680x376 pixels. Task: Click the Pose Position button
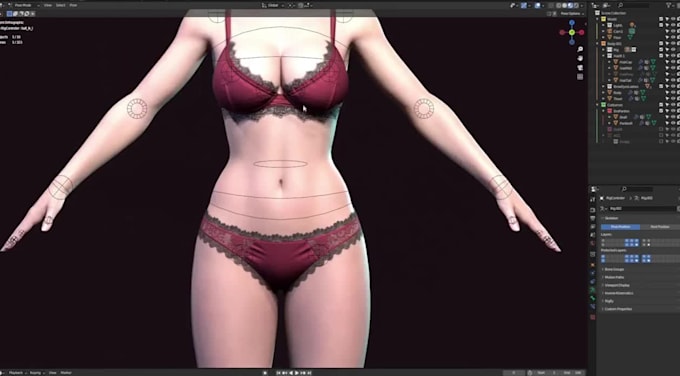click(x=620, y=227)
